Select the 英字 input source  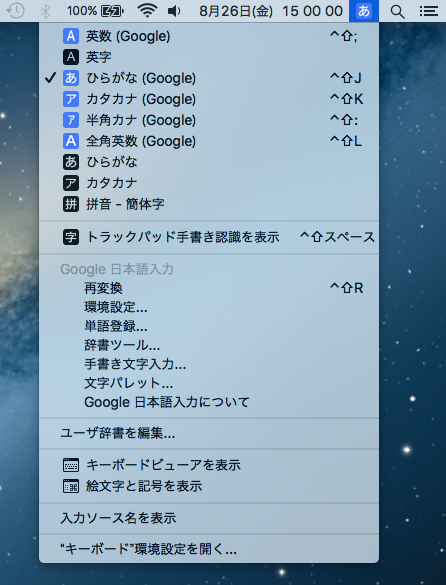tap(209, 57)
